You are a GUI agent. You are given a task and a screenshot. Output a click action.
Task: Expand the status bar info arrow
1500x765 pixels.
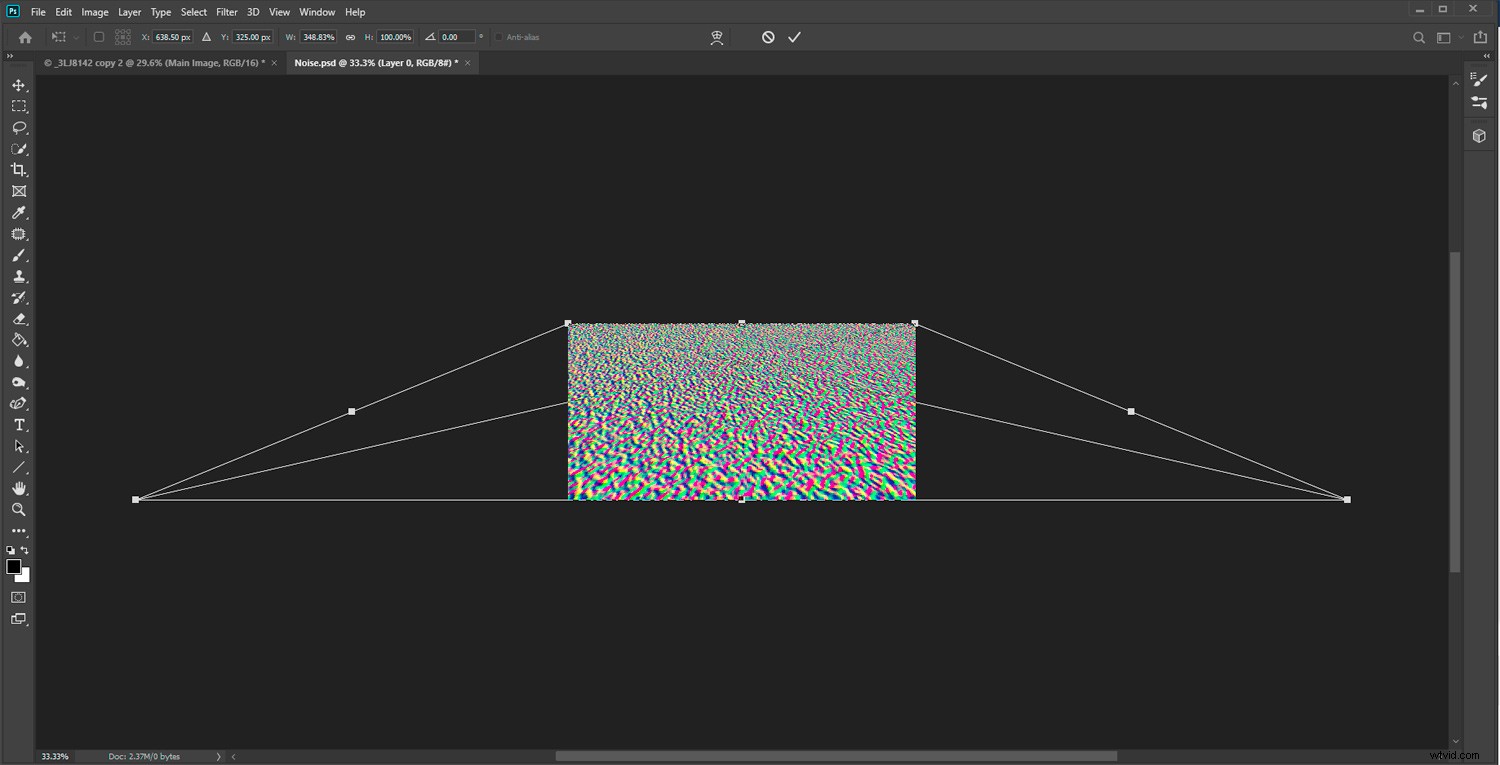pos(218,757)
